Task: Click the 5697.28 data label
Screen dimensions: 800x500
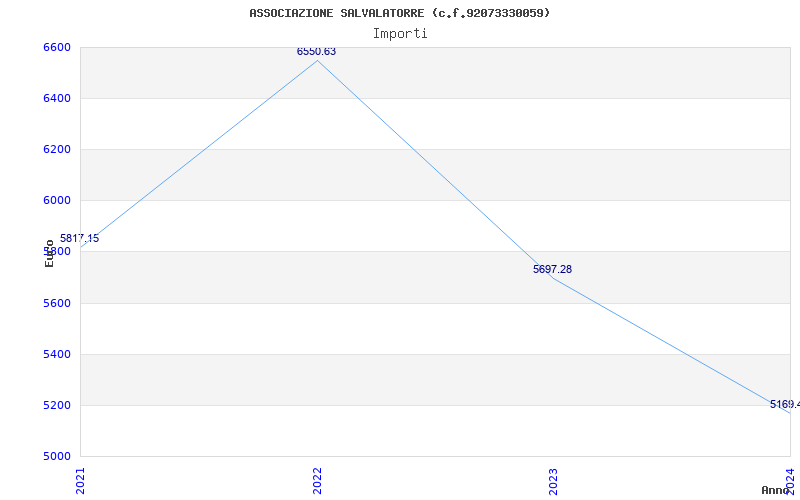Action: [x=553, y=269]
